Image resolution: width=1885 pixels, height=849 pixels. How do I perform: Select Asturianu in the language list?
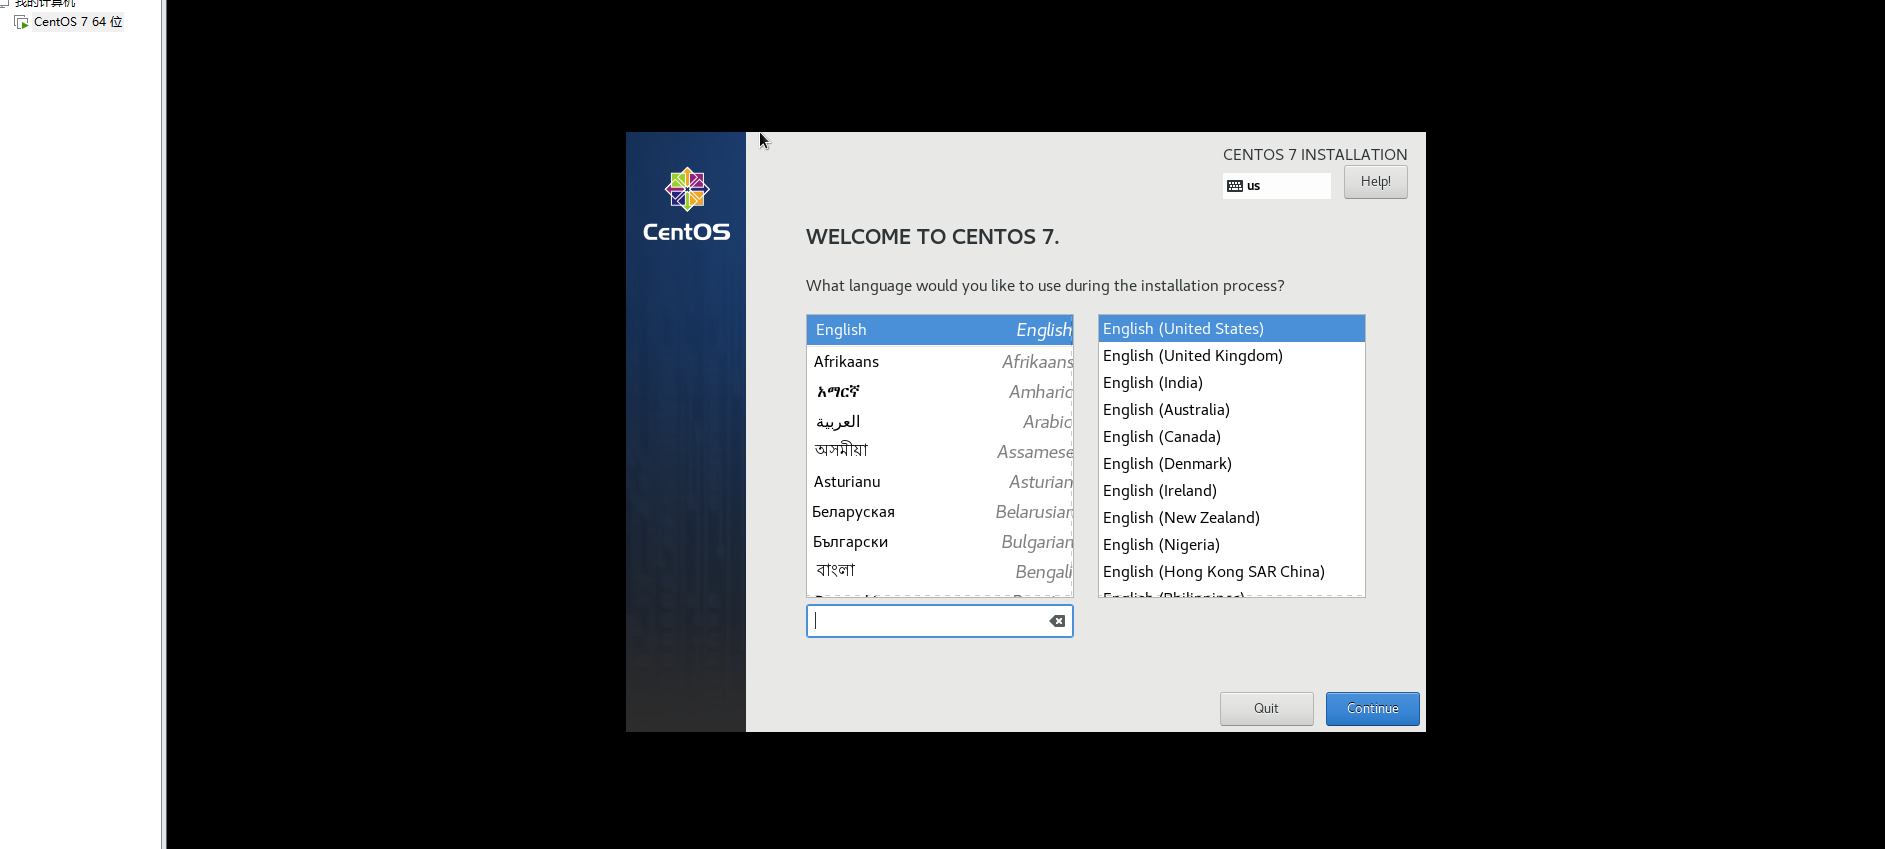pyautogui.click(x=939, y=481)
